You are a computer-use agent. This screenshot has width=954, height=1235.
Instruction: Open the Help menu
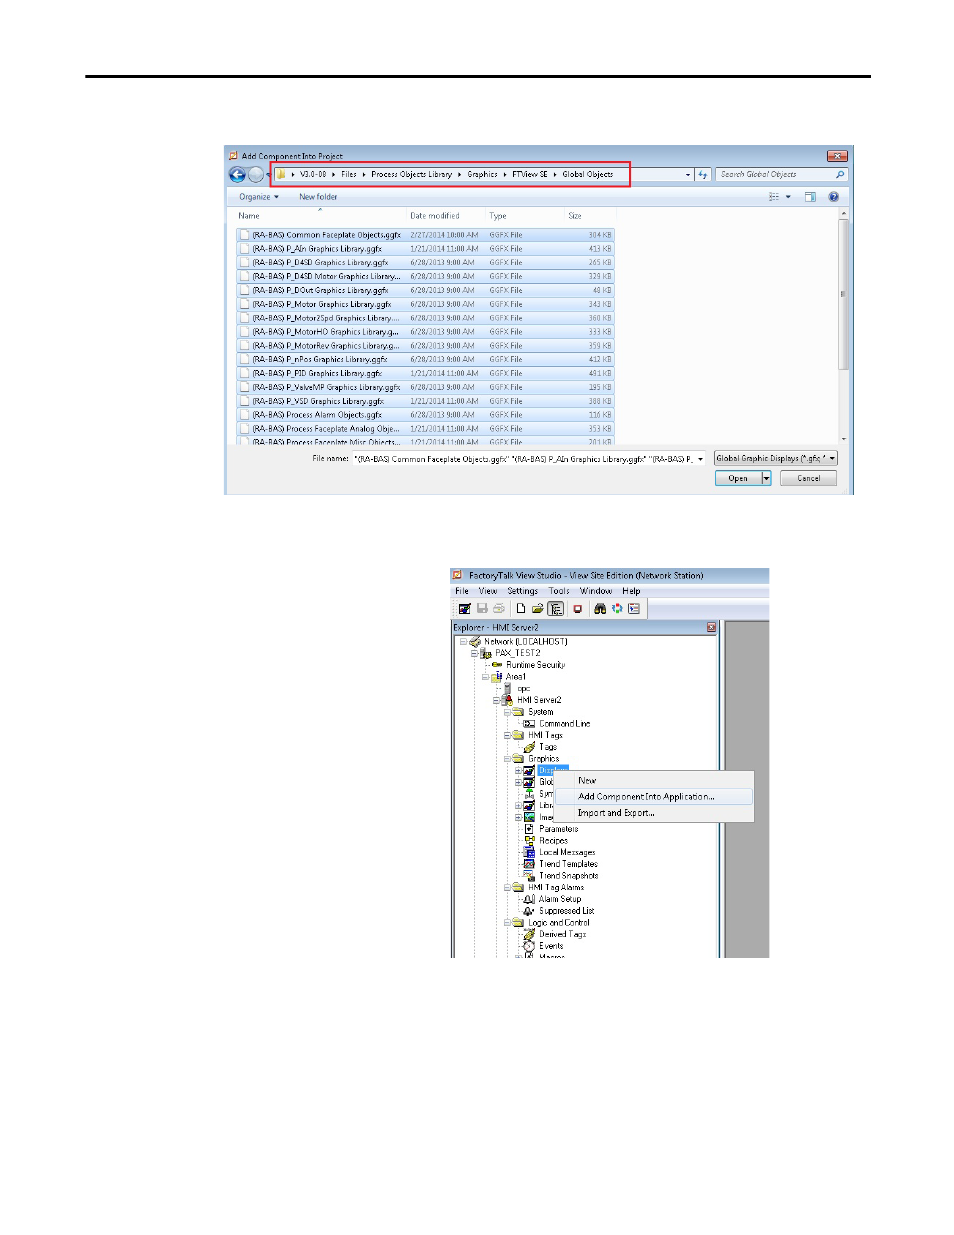click(x=631, y=591)
